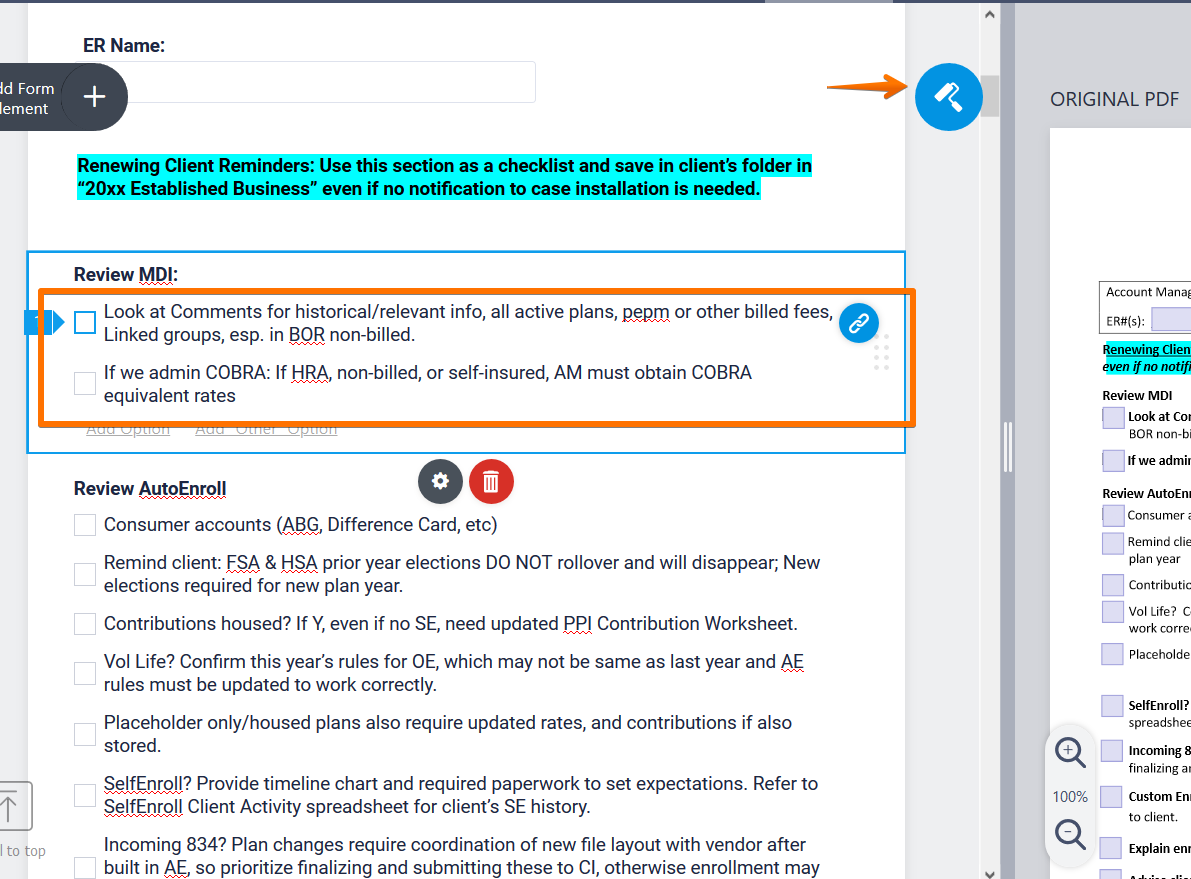The width and height of the screenshot is (1191, 879).
Task: Click the scroll to top arrow icon
Action: tap(10, 806)
